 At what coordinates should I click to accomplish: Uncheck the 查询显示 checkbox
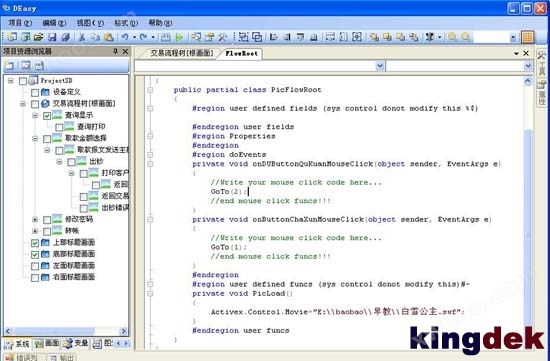(47, 115)
